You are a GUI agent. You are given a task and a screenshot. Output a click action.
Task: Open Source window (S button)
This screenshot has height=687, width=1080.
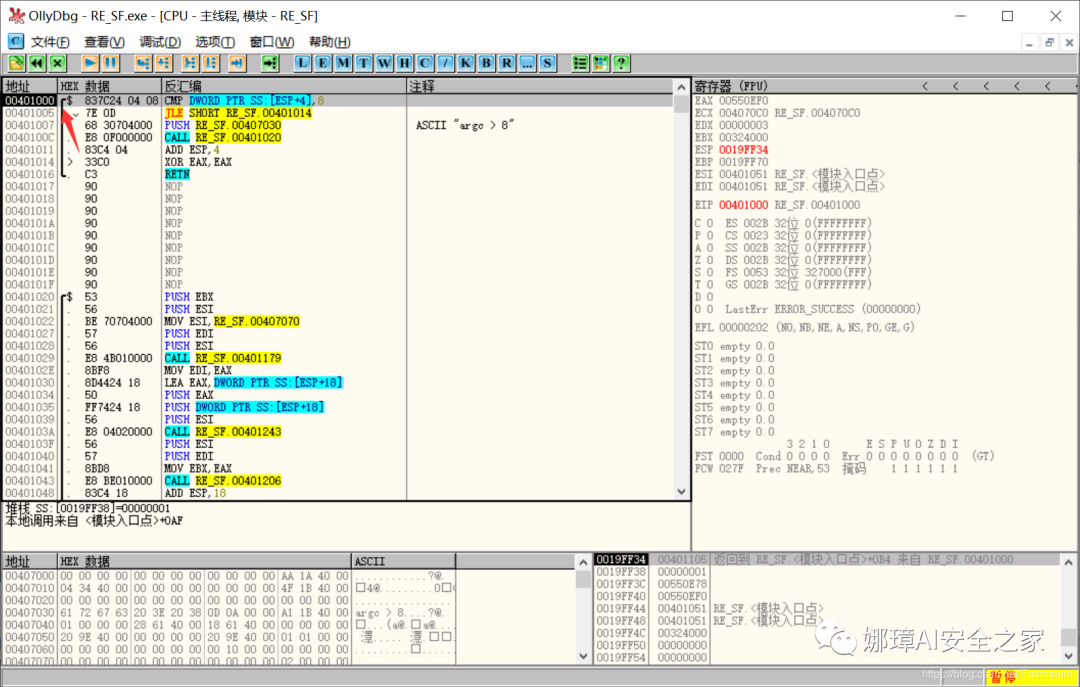(x=548, y=63)
